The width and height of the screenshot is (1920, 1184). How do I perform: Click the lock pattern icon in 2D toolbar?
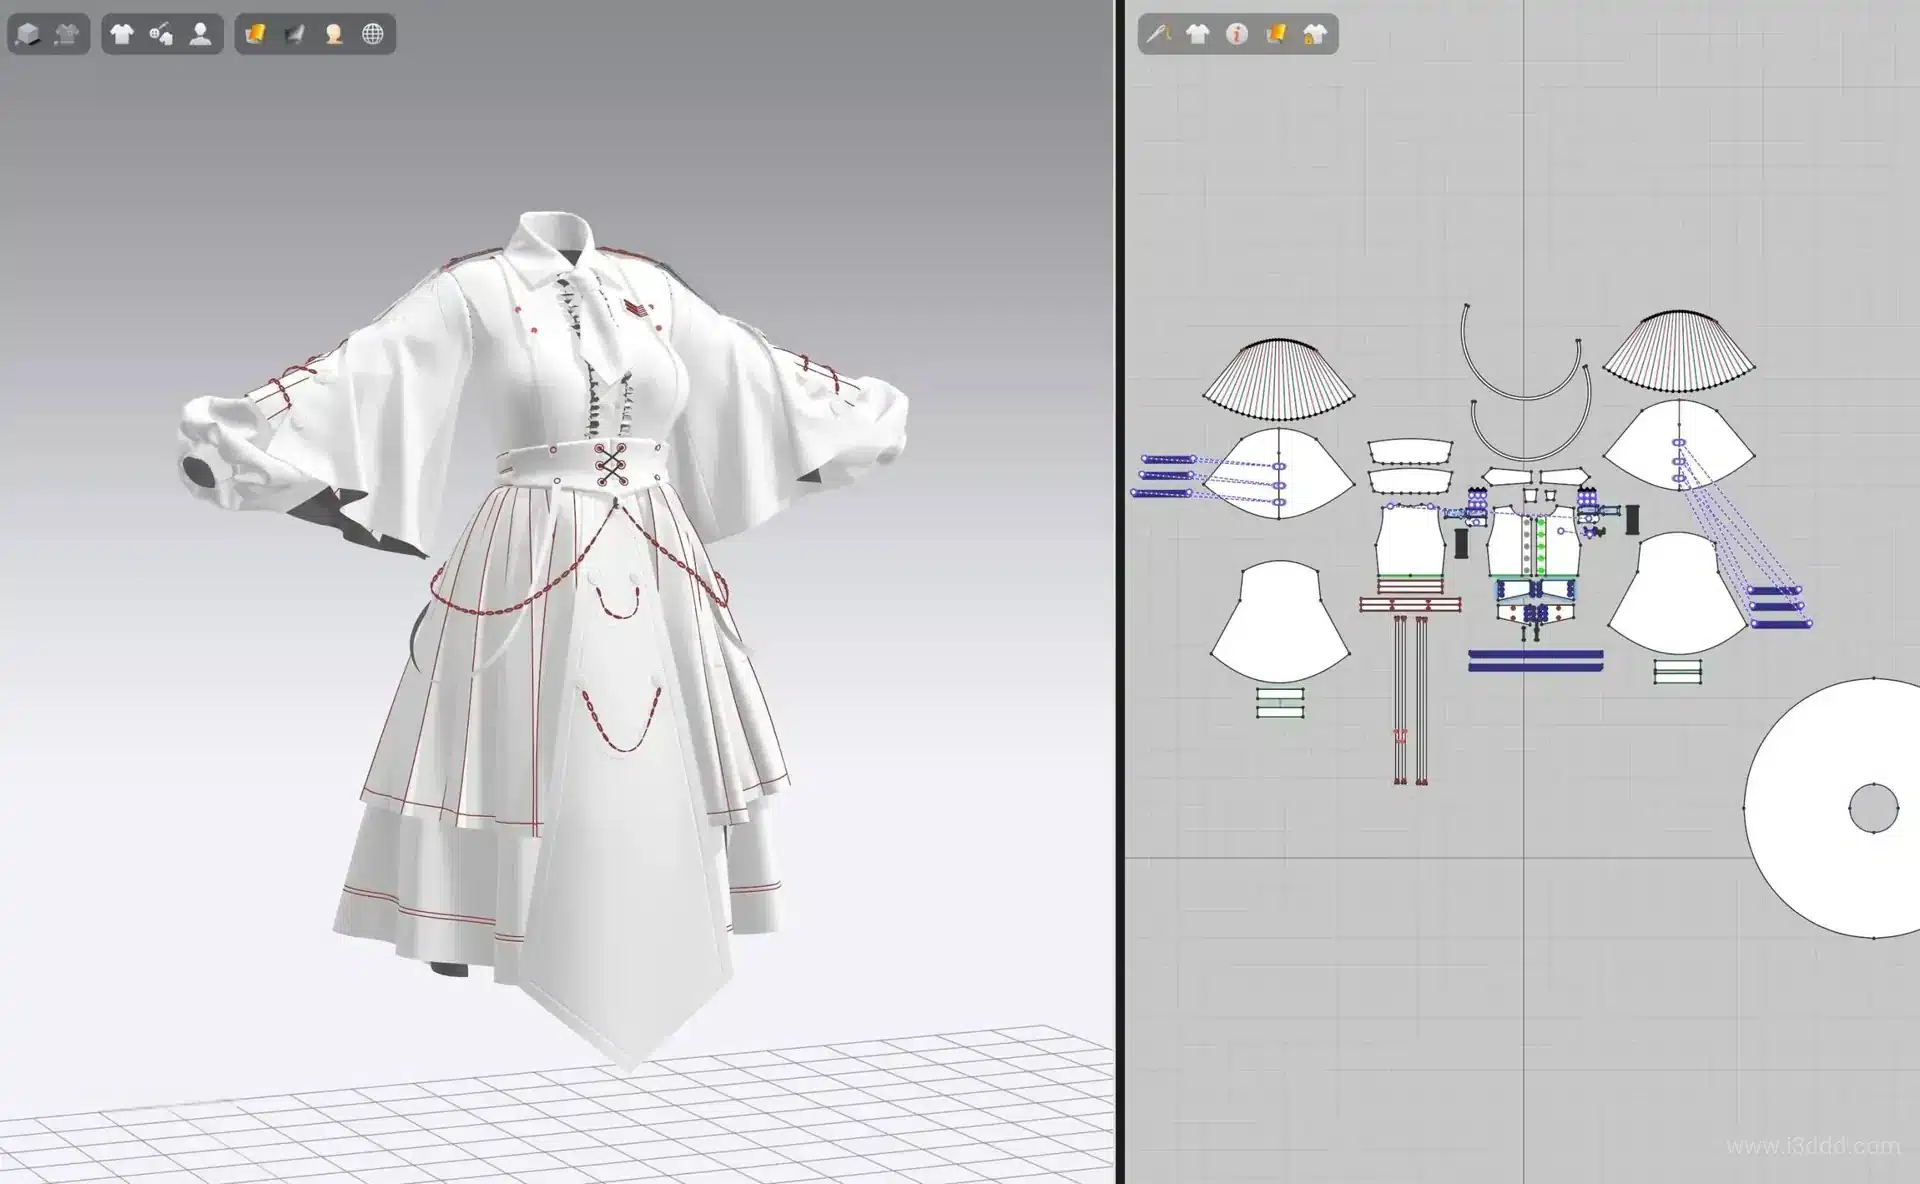click(1313, 35)
